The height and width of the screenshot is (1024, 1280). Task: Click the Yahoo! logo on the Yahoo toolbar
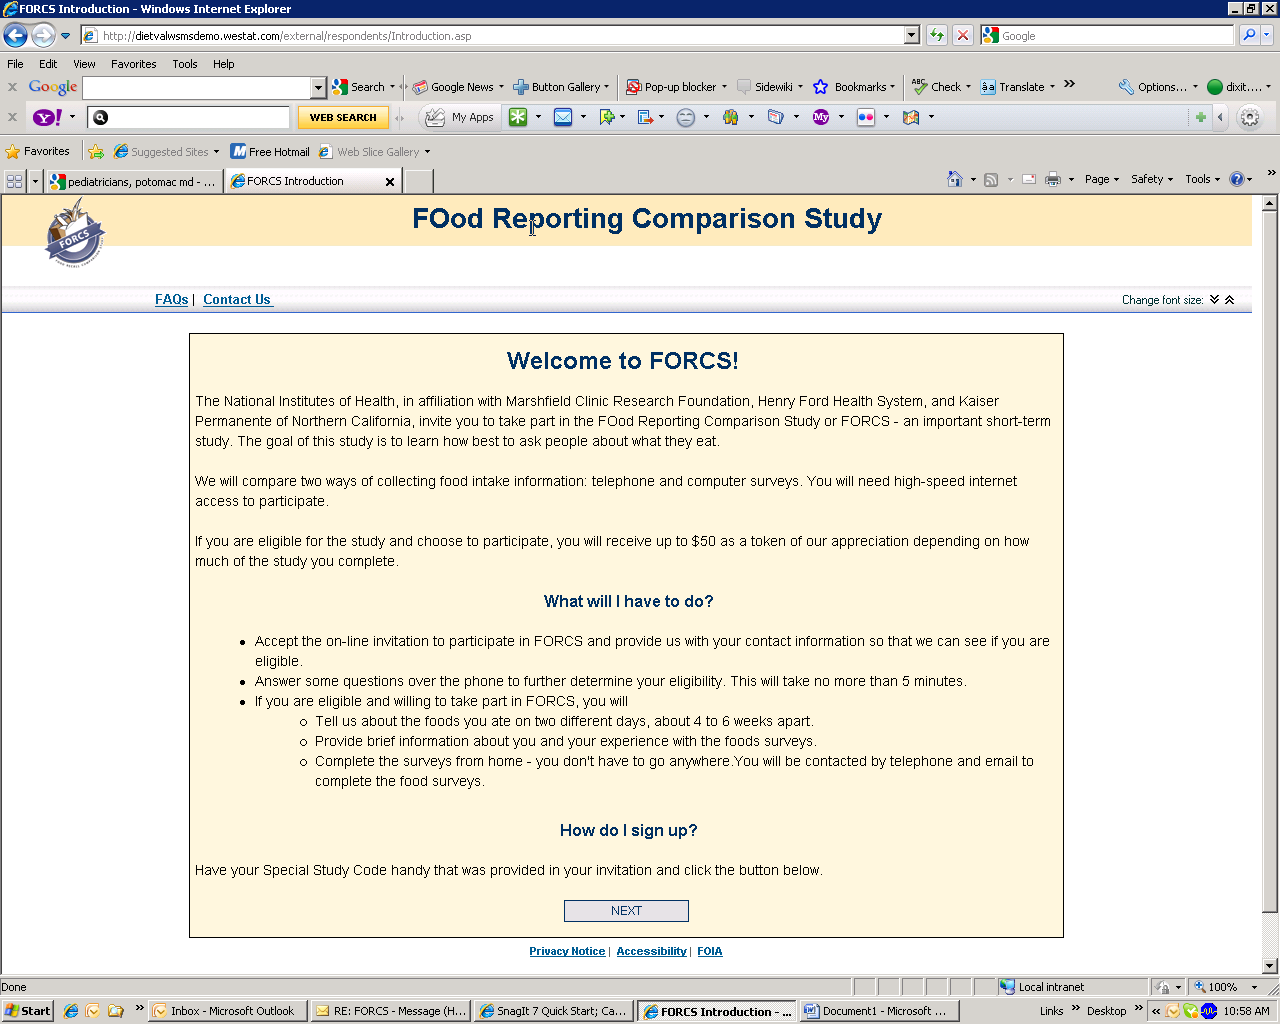[48, 117]
